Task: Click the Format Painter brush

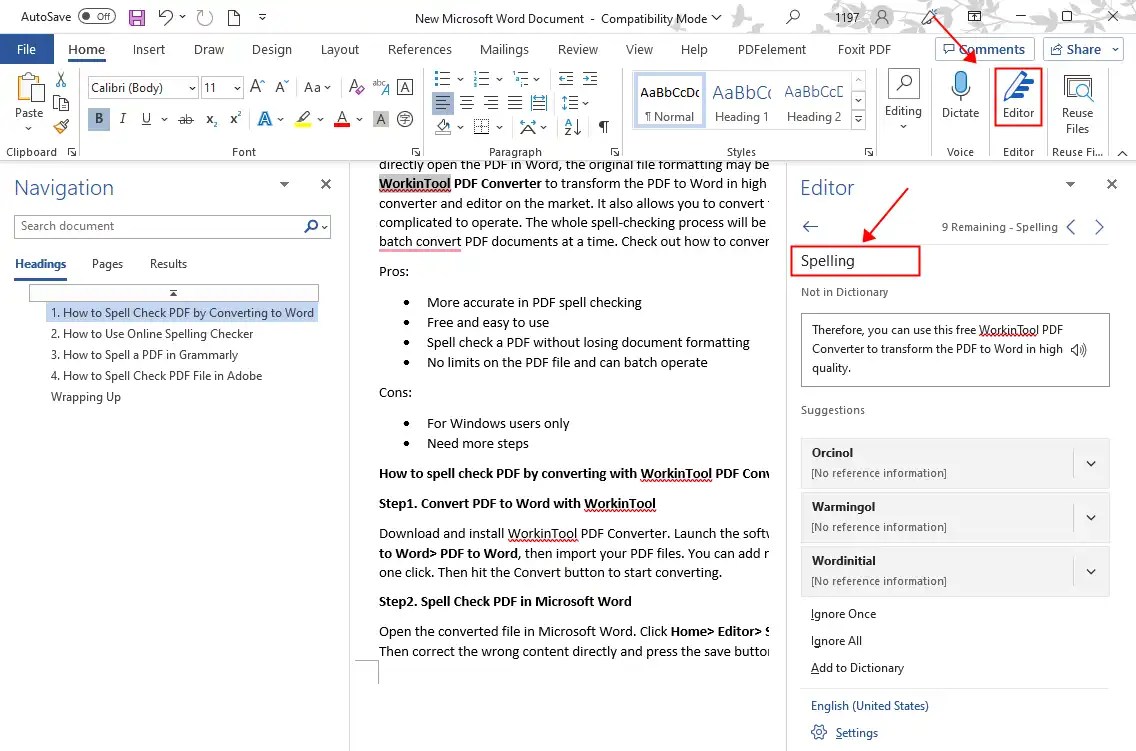Action: click(x=60, y=126)
